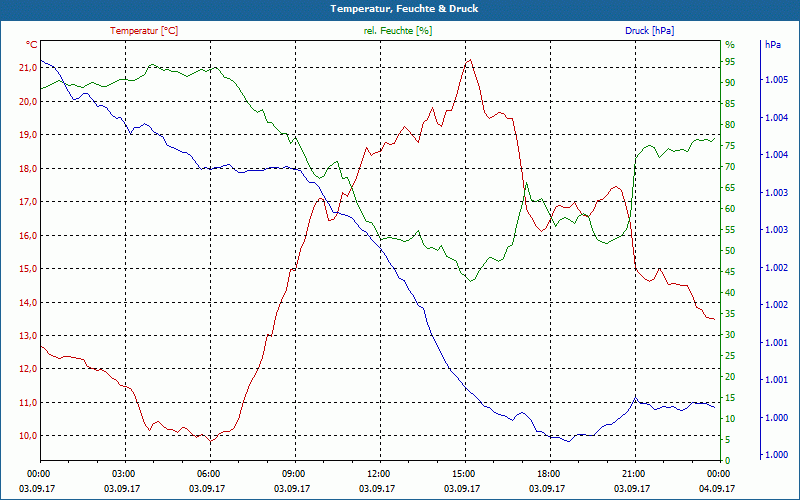Click the '95' humidity axis value
800x500 pixels.
point(730,62)
